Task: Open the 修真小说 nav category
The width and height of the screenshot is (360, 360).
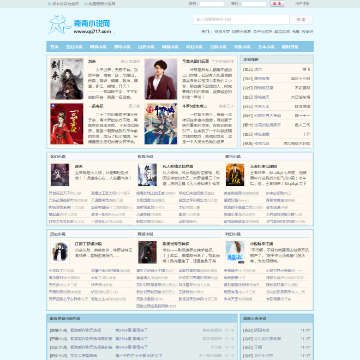Action: 98,47
